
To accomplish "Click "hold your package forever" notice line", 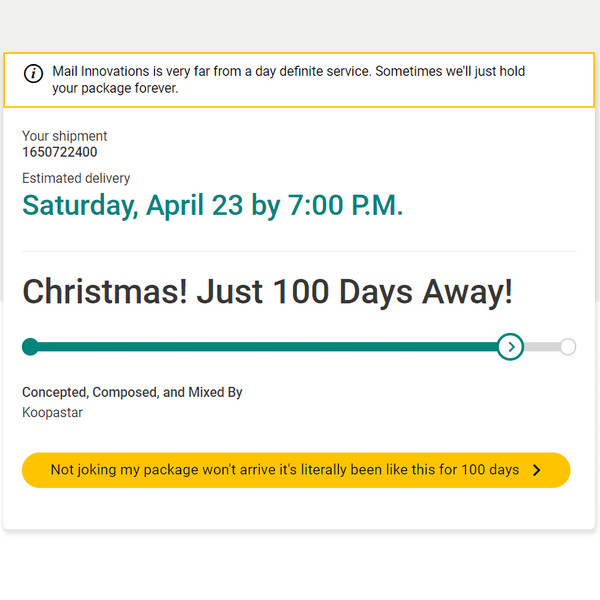I will pos(115,88).
